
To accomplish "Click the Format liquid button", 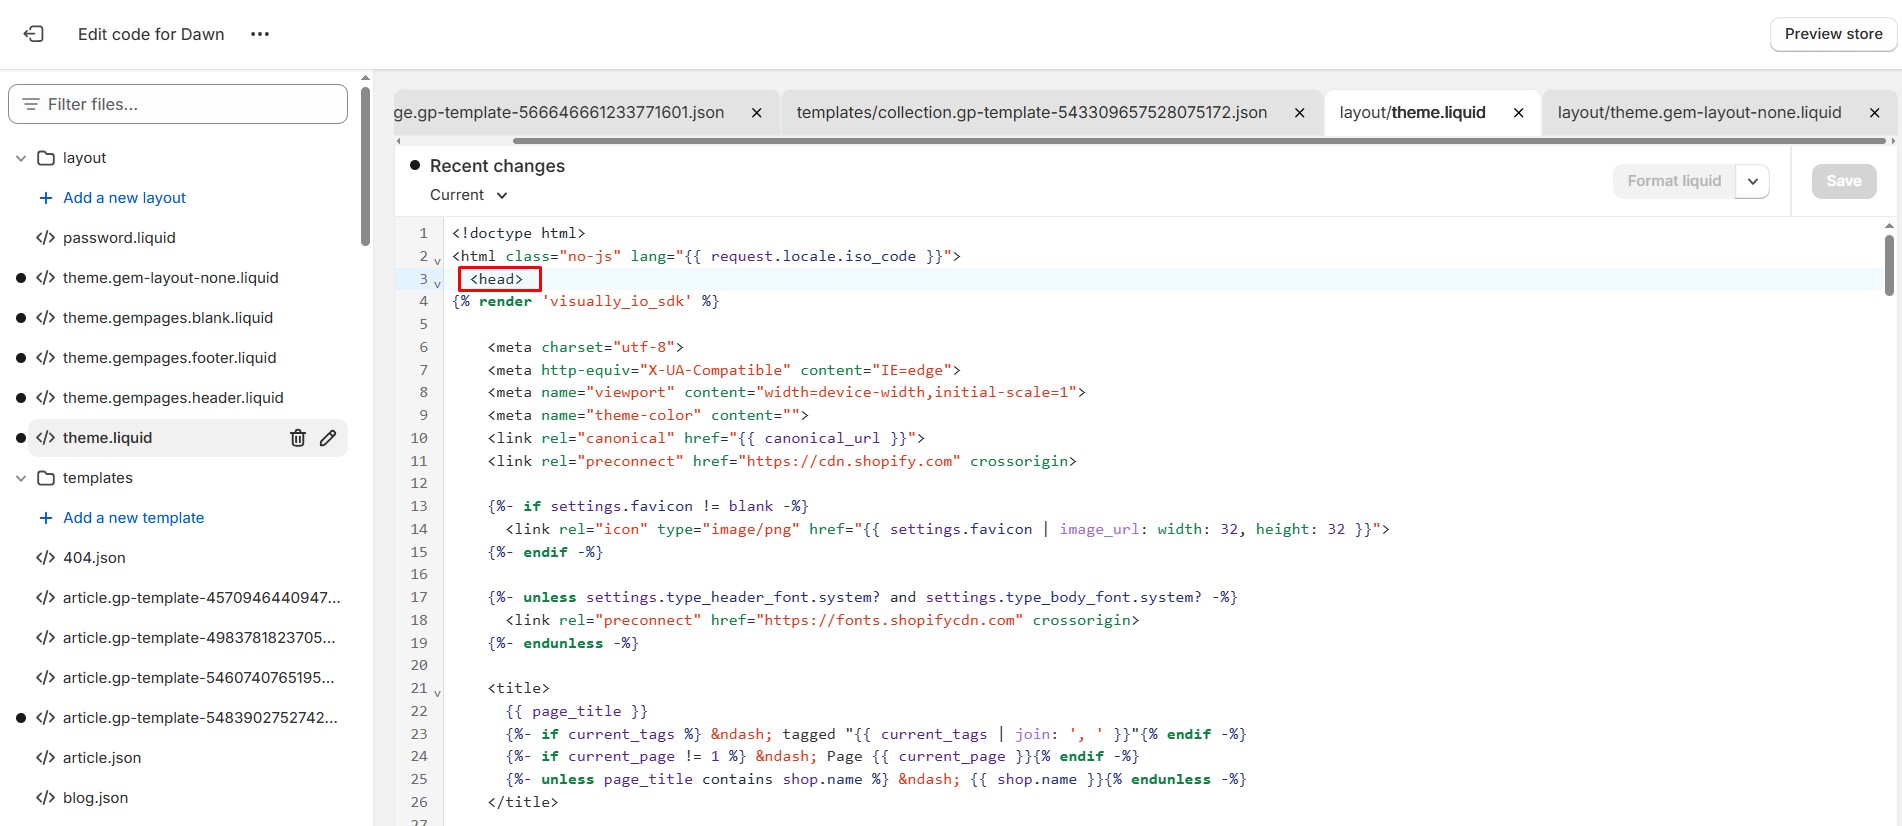I will 1674,181.
